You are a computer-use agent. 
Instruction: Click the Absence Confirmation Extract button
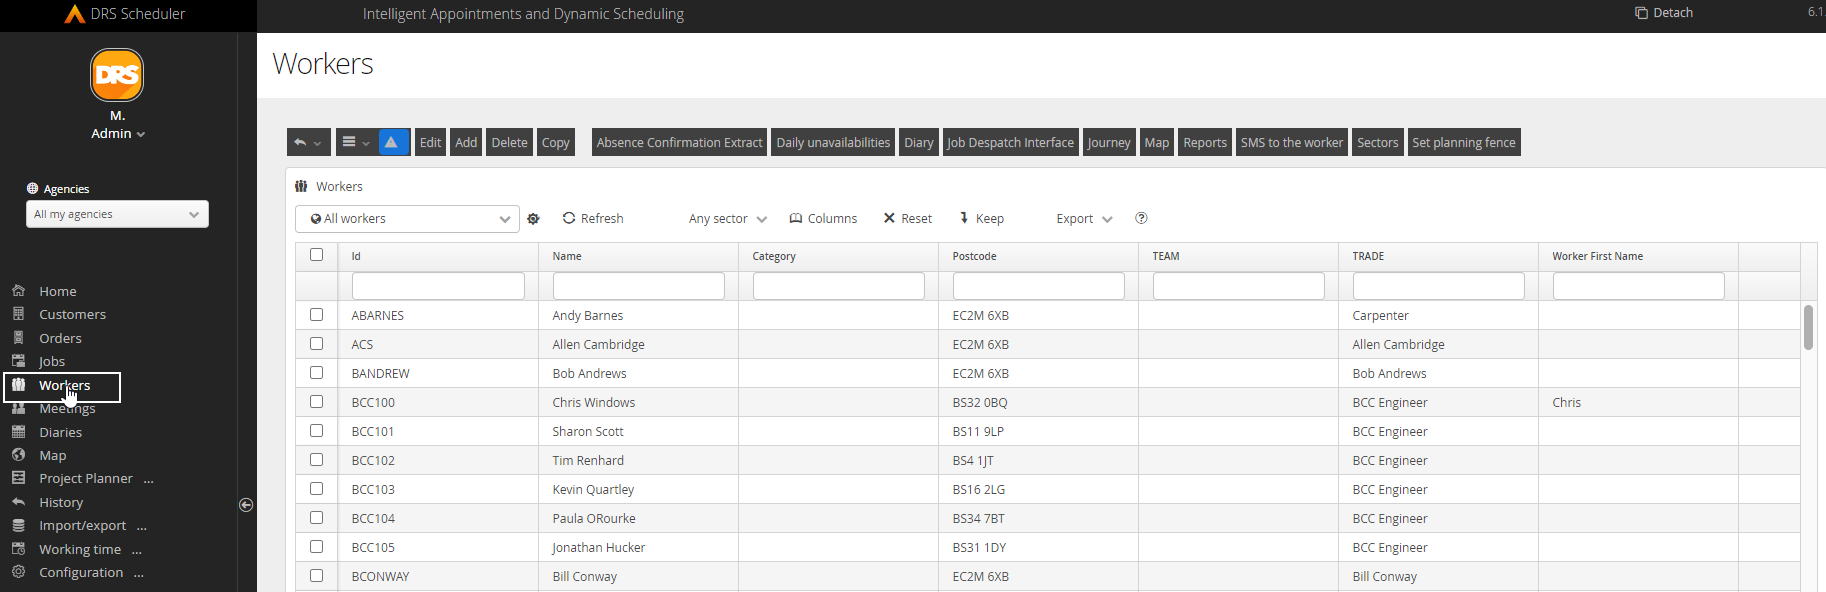(679, 142)
